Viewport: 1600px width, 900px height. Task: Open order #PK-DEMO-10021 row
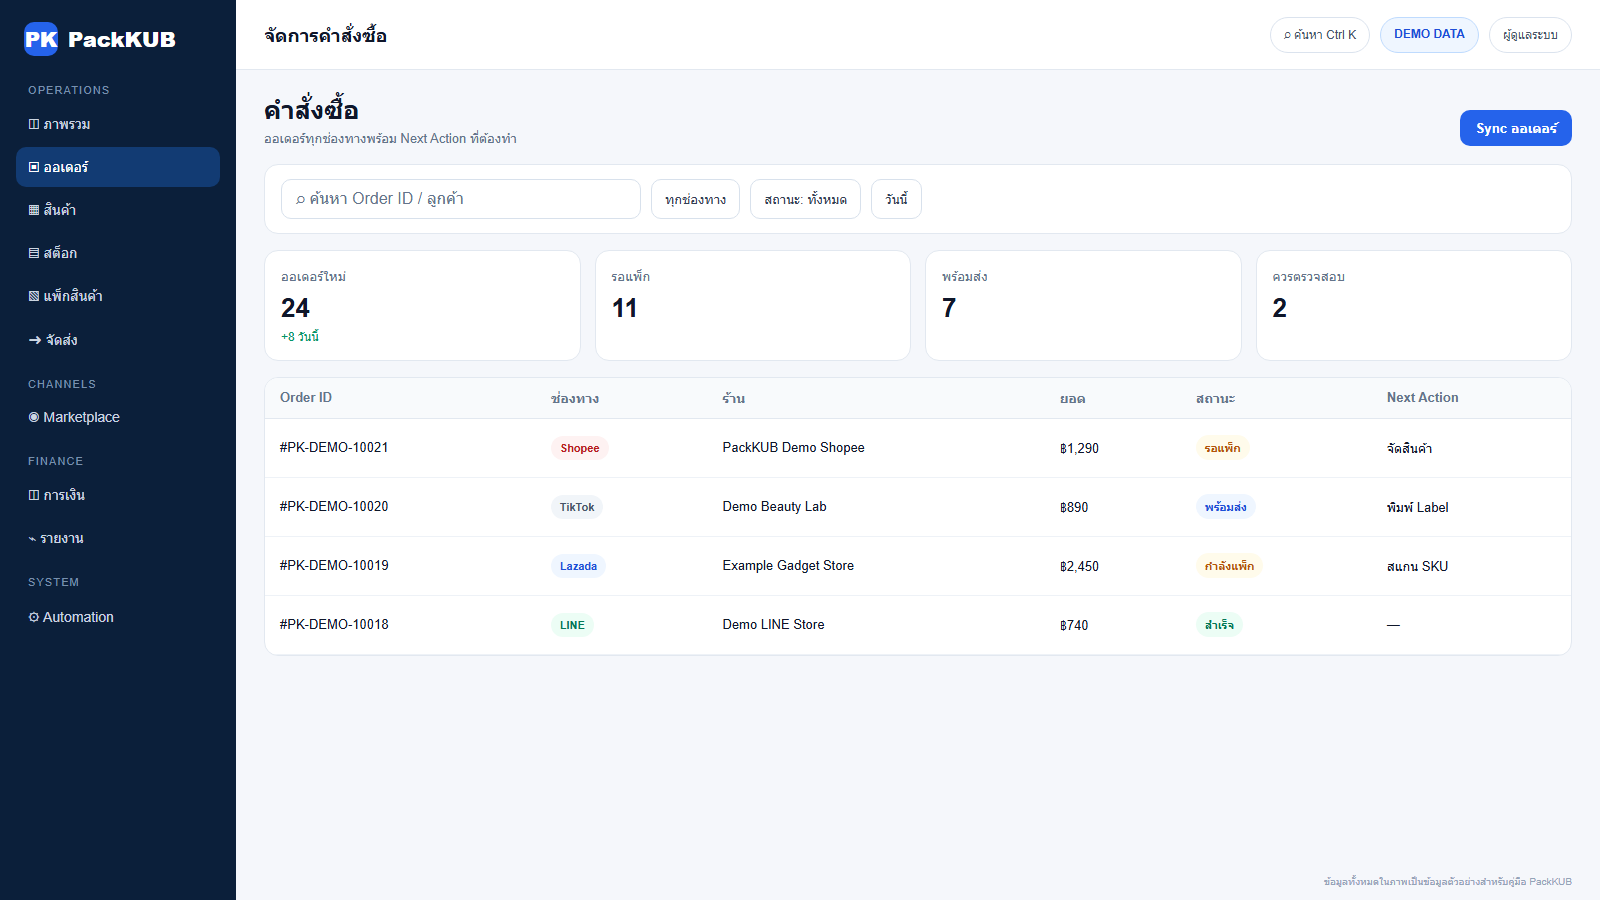tap(918, 448)
